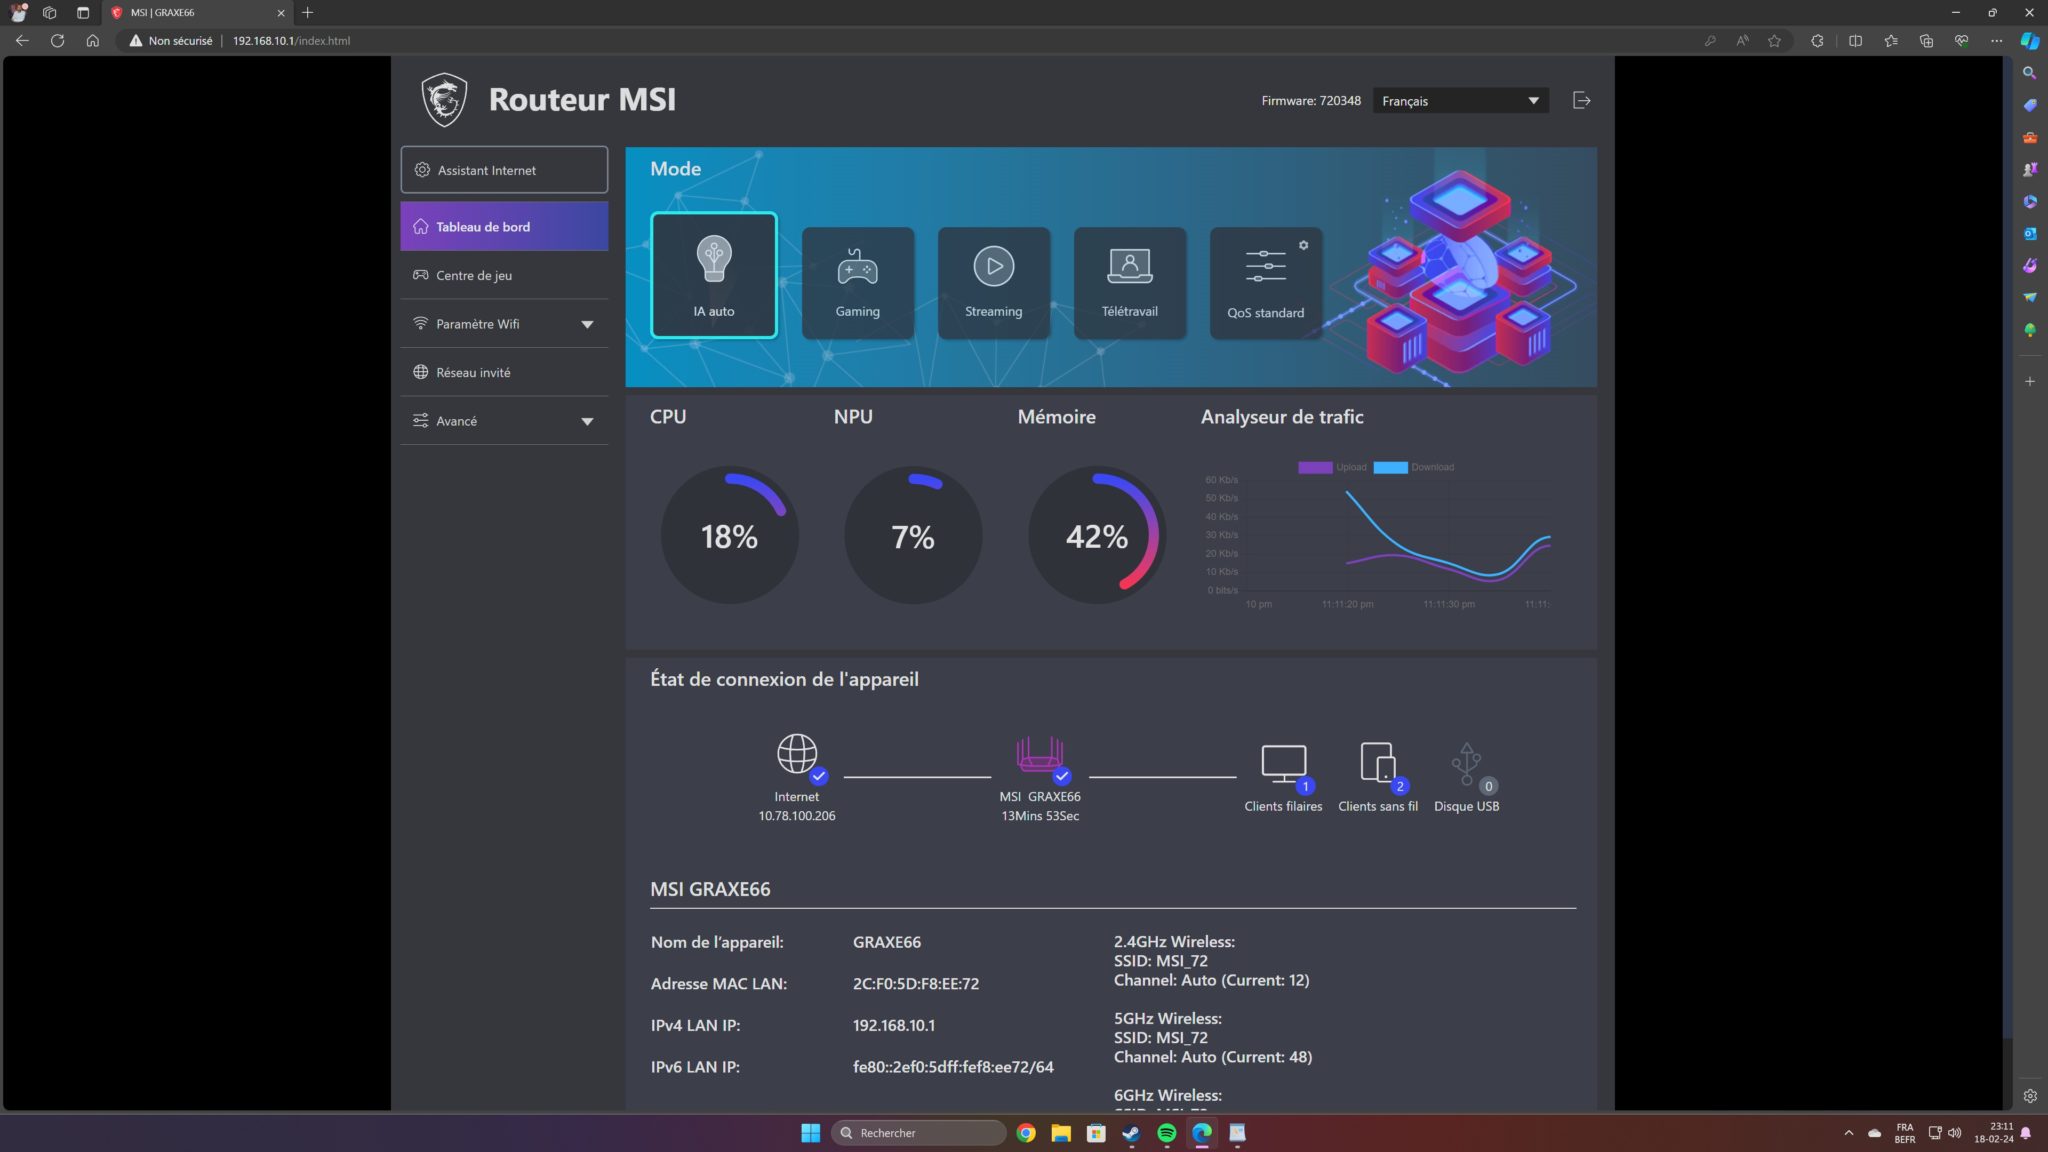
Task: Open Edge sidebar settings gear
Action: coord(2029,1096)
